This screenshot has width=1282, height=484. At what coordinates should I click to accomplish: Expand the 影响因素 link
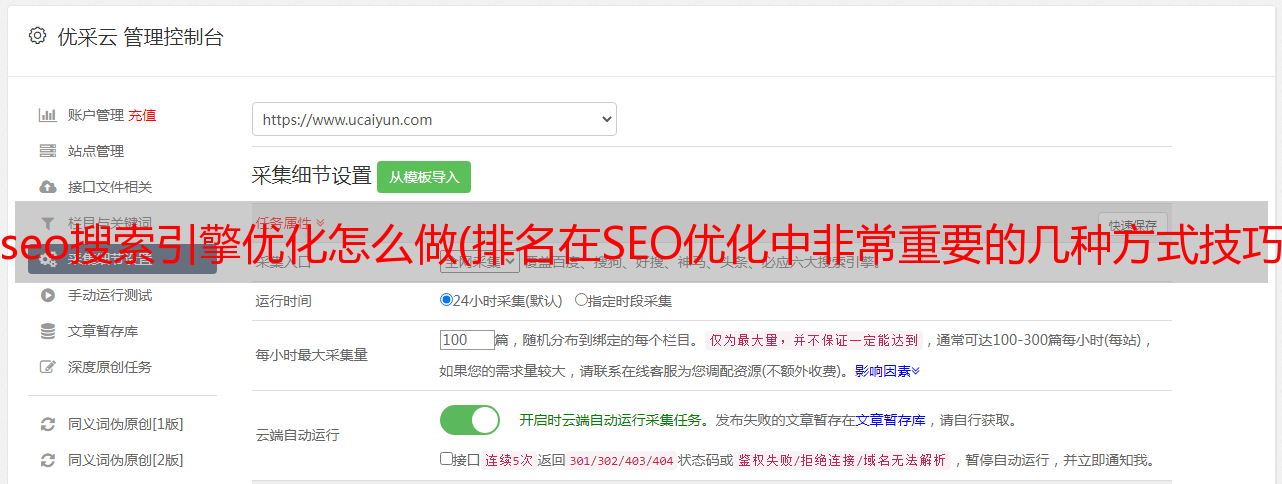pyautogui.click(x=887, y=371)
